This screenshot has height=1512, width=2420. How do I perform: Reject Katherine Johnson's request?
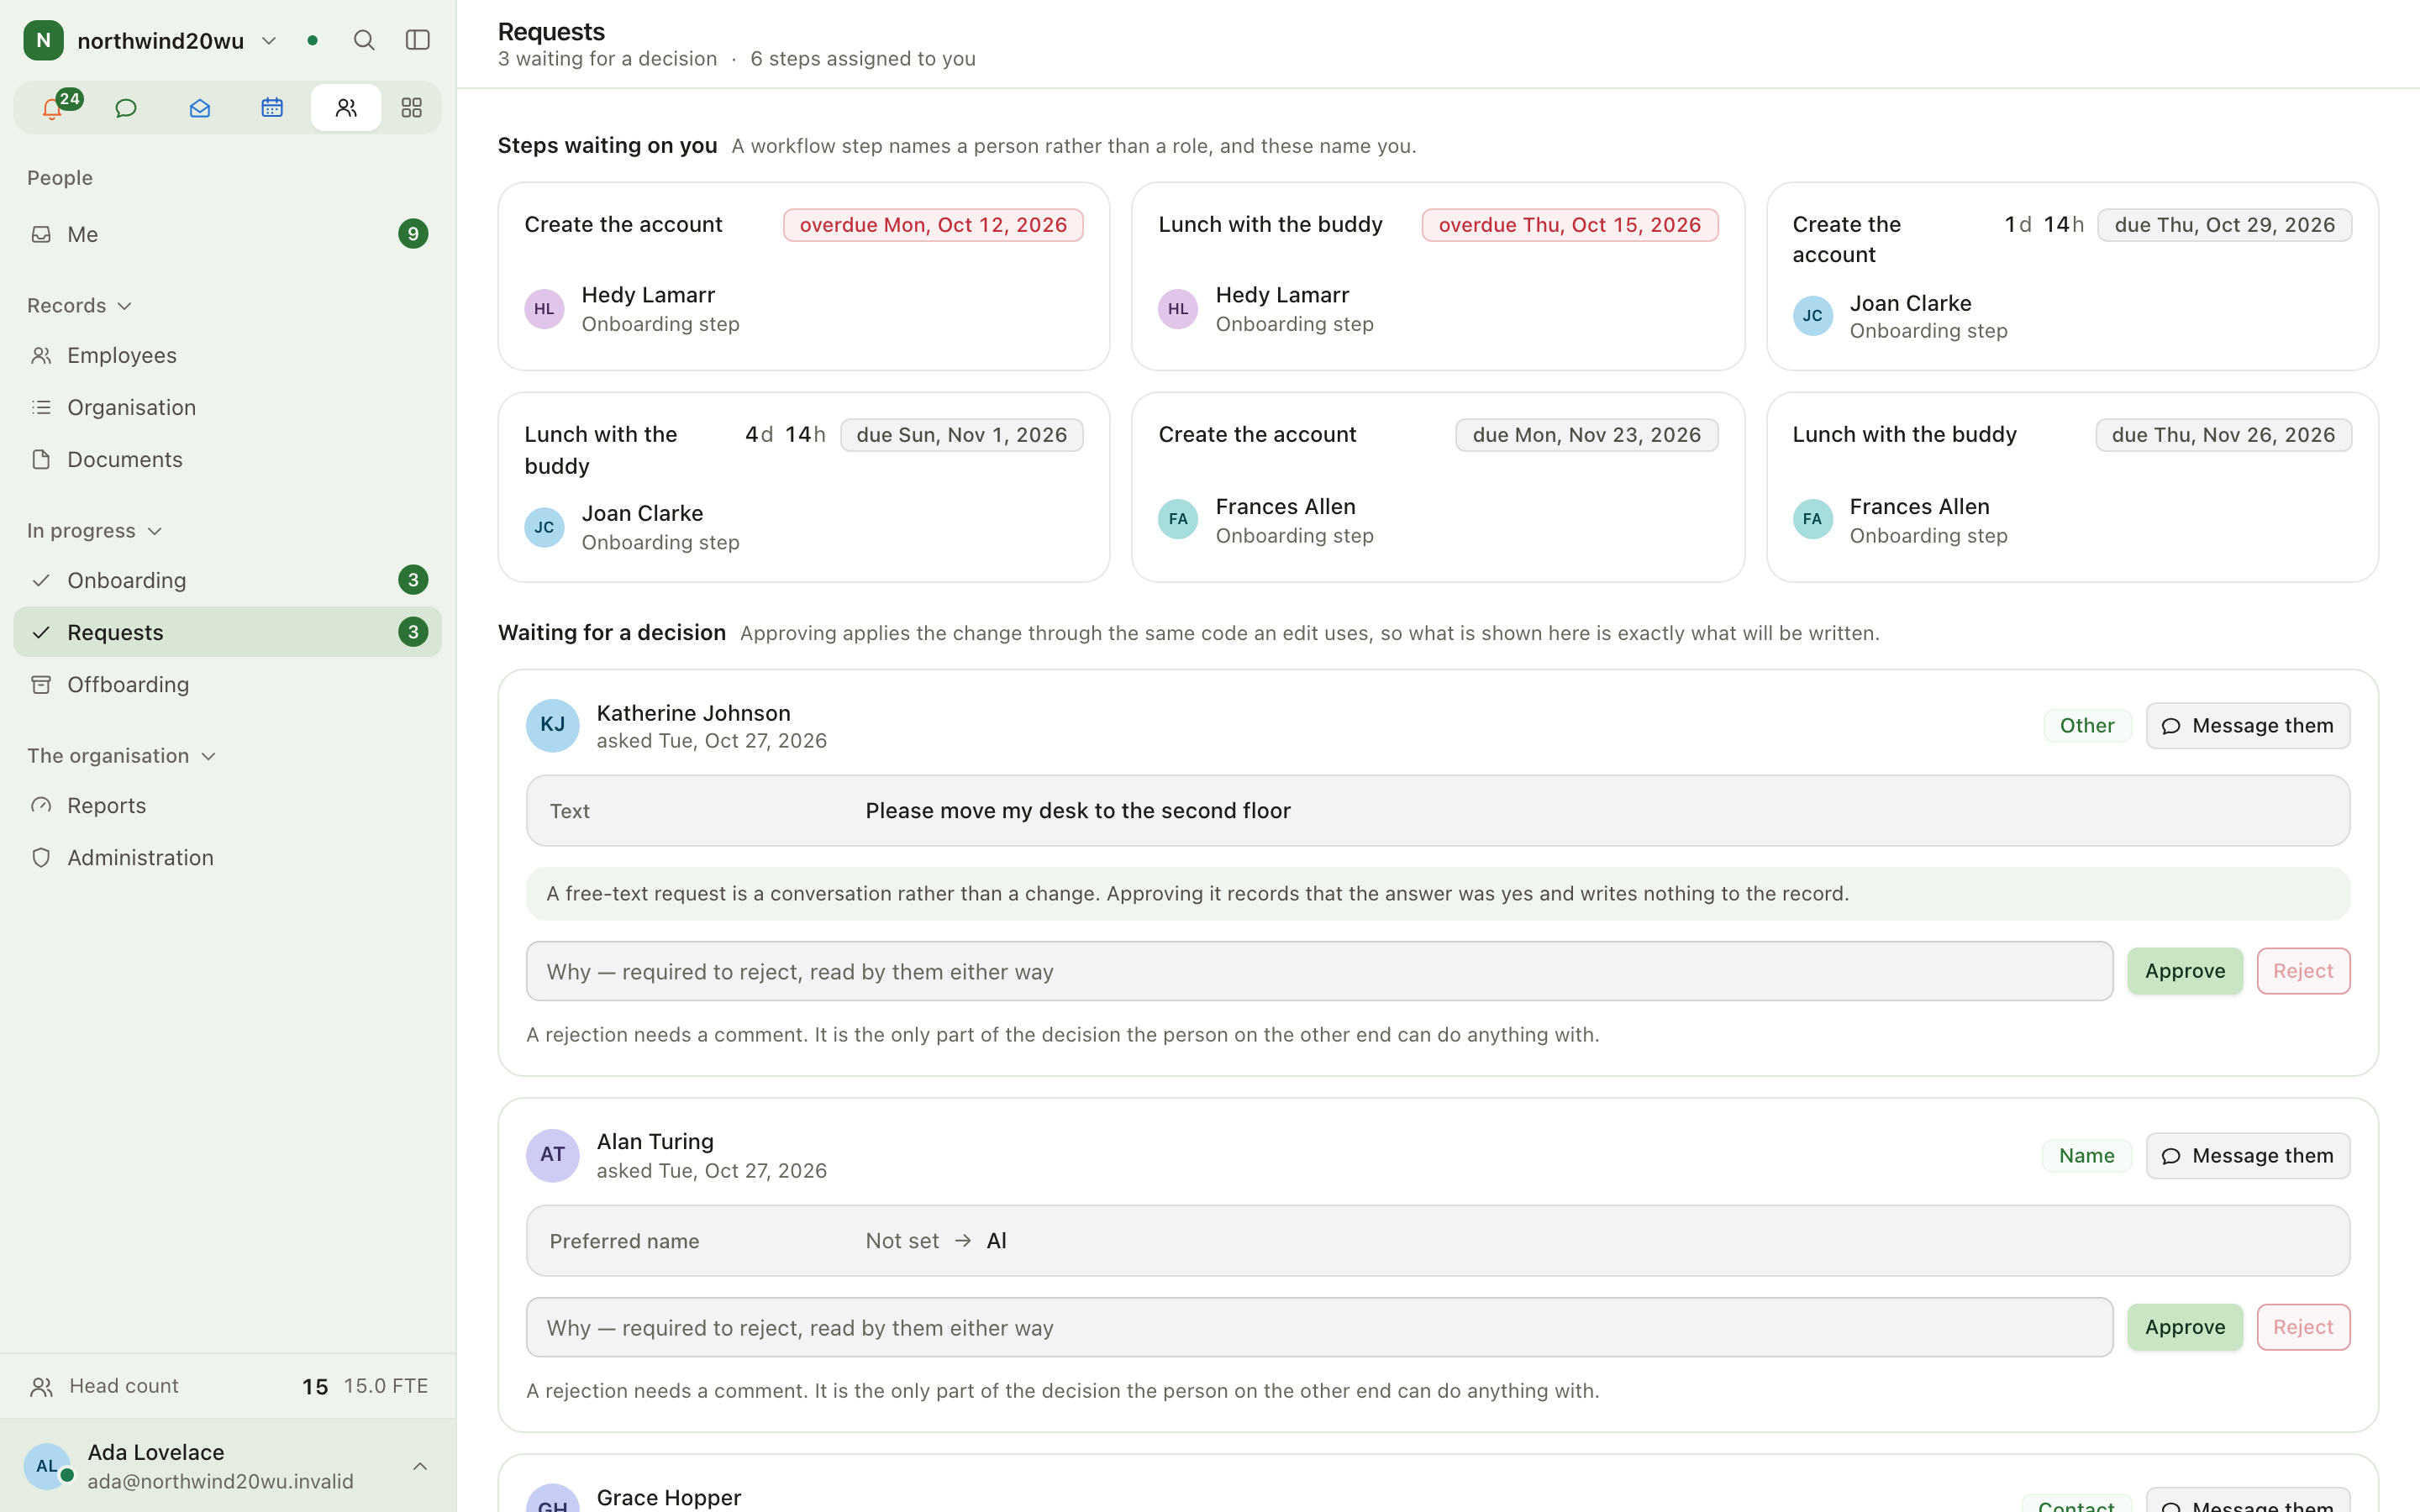[x=2302, y=971]
